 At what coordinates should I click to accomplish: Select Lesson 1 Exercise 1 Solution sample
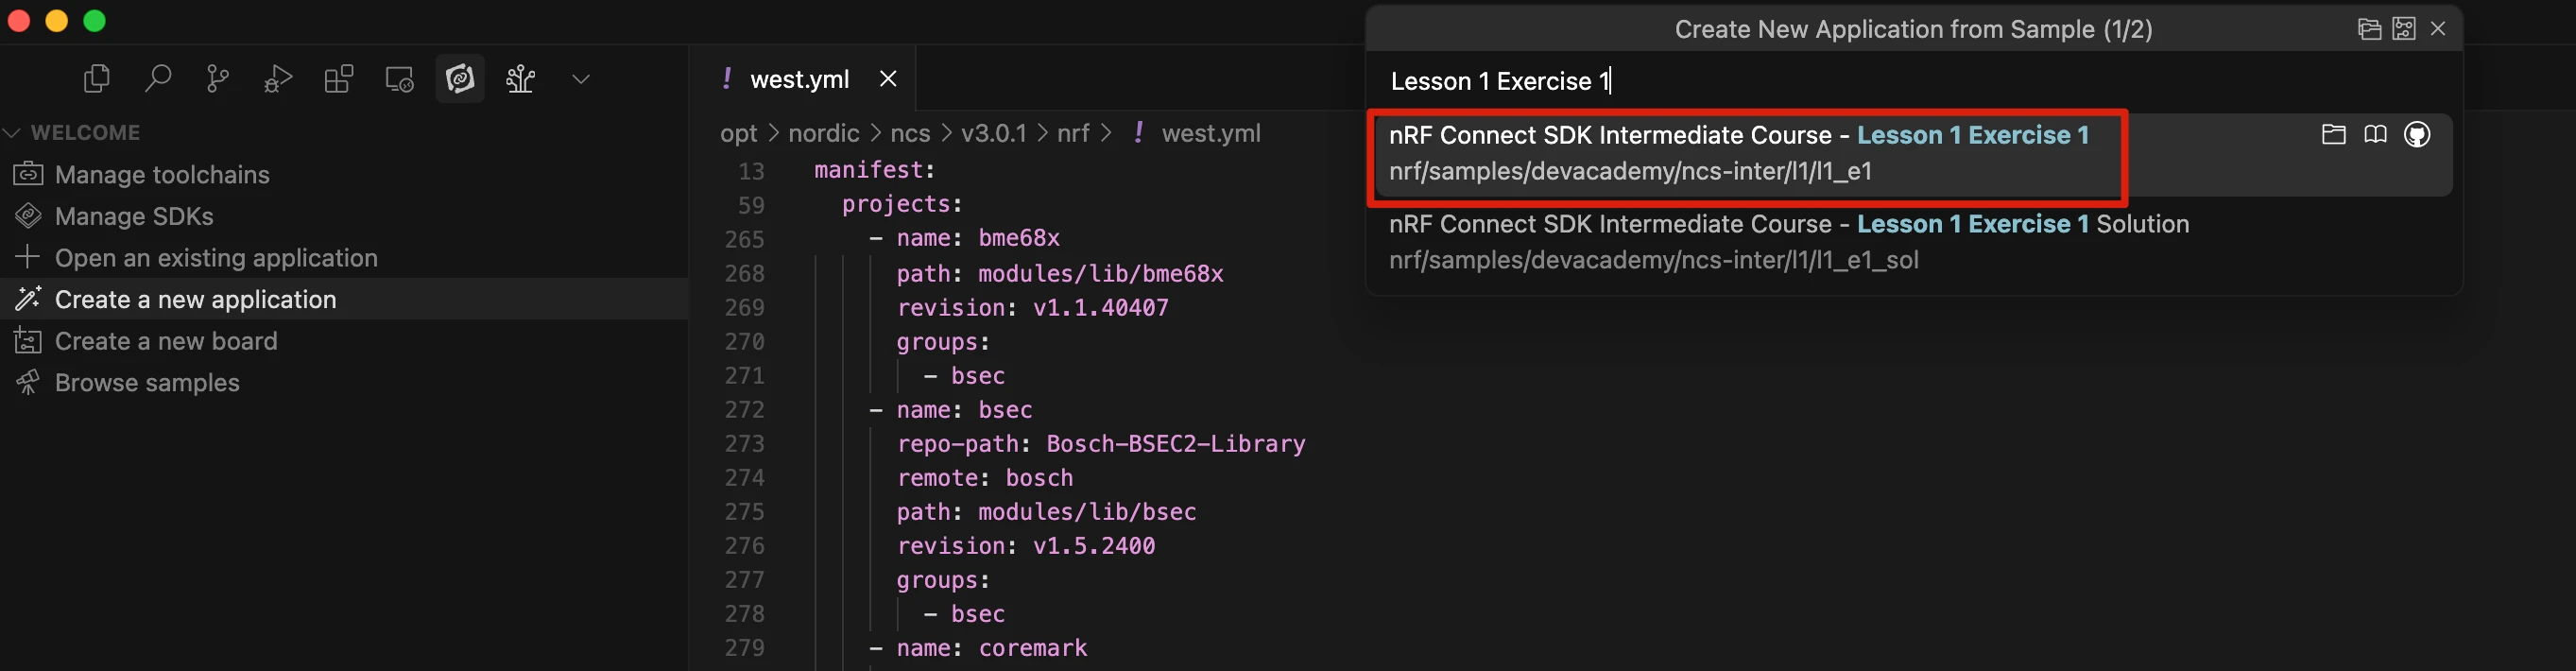pyautogui.click(x=1788, y=242)
